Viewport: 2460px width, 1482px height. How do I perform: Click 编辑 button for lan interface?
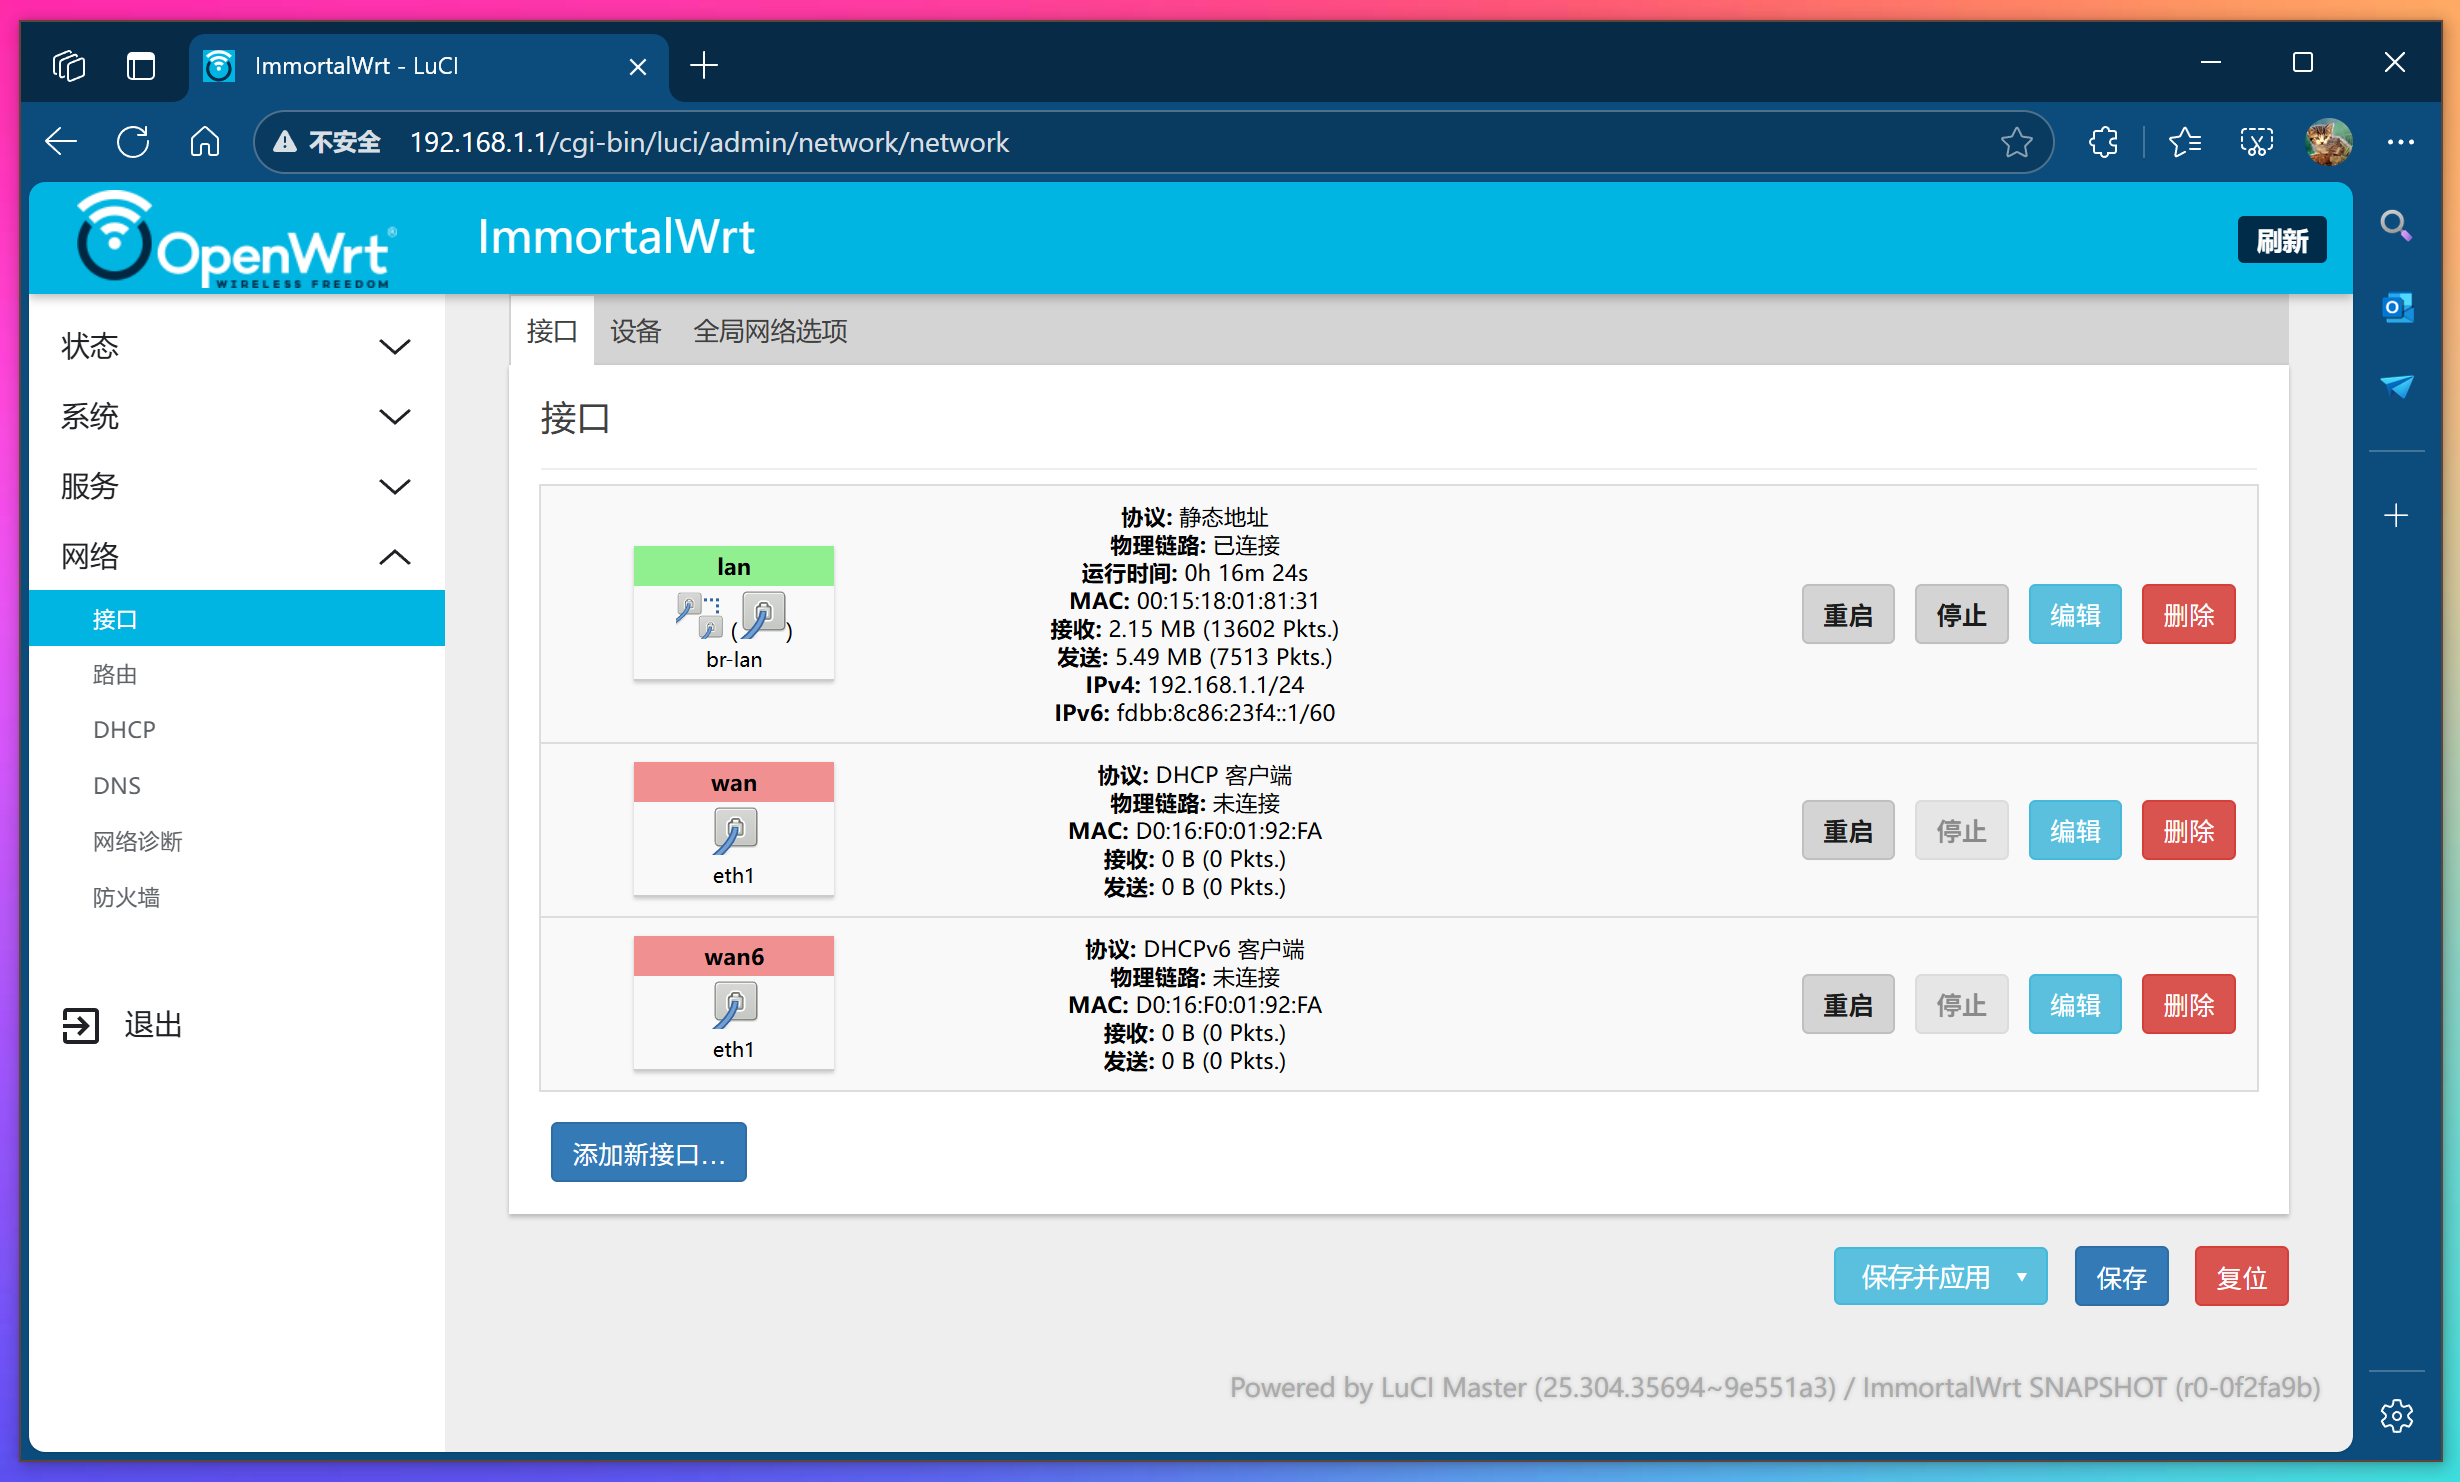coord(2074,615)
